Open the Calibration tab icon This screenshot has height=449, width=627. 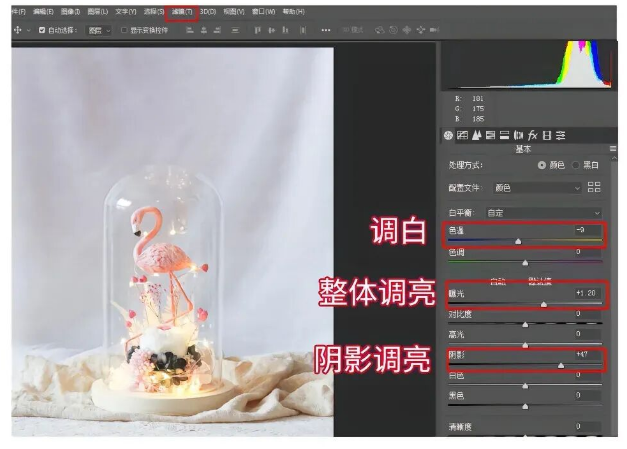click(x=547, y=136)
